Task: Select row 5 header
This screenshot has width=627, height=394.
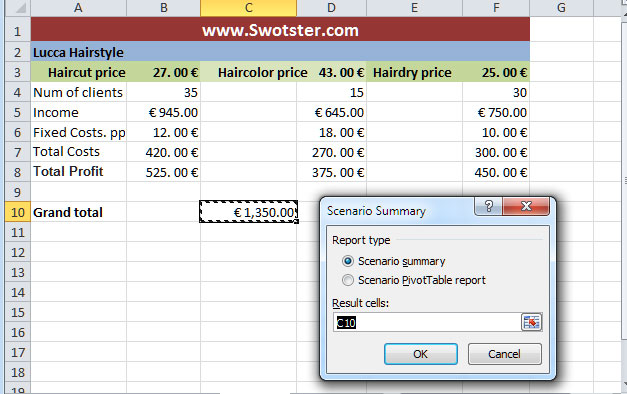Action: [18, 112]
